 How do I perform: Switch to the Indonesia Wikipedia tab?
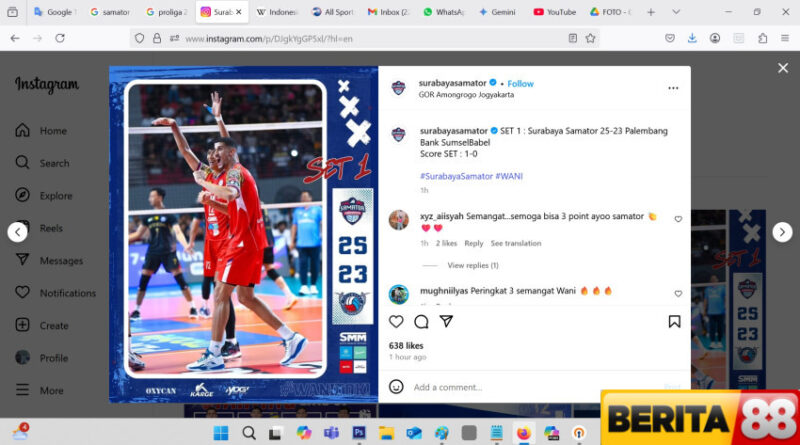coord(278,12)
